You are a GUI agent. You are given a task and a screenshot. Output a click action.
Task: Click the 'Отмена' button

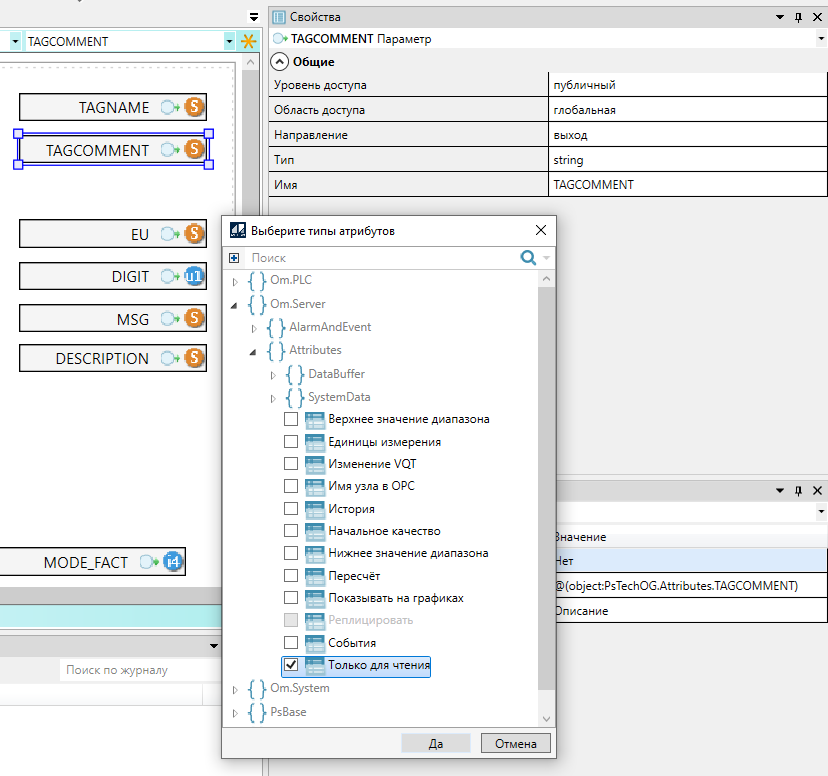point(515,743)
